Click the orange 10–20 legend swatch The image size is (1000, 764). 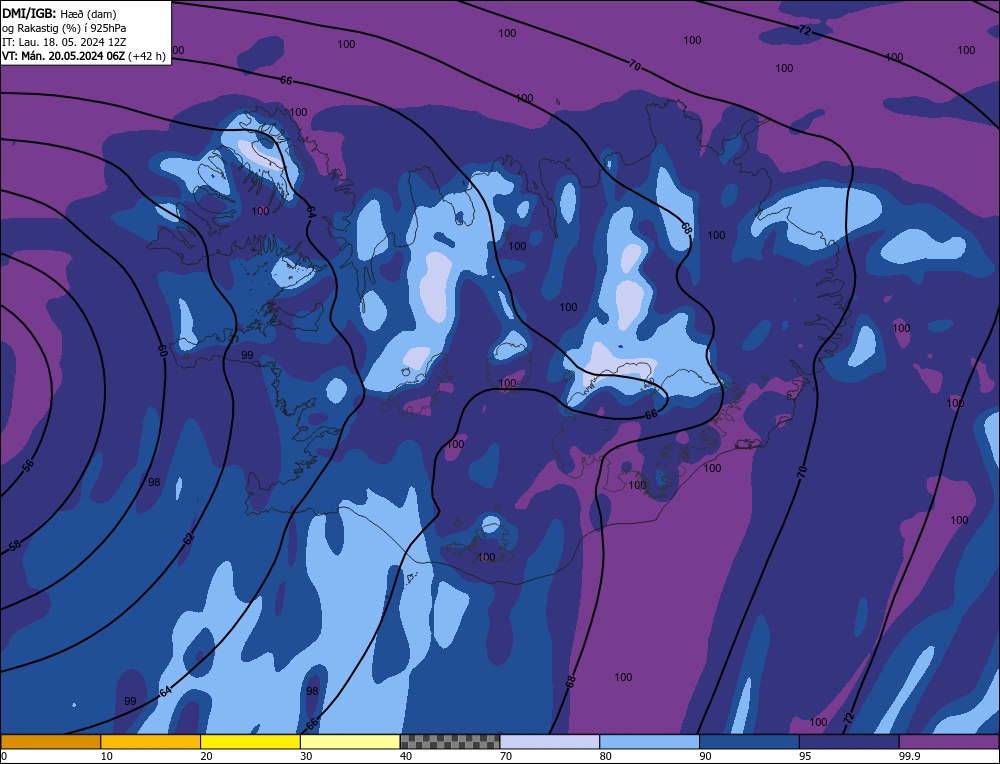[151, 742]
